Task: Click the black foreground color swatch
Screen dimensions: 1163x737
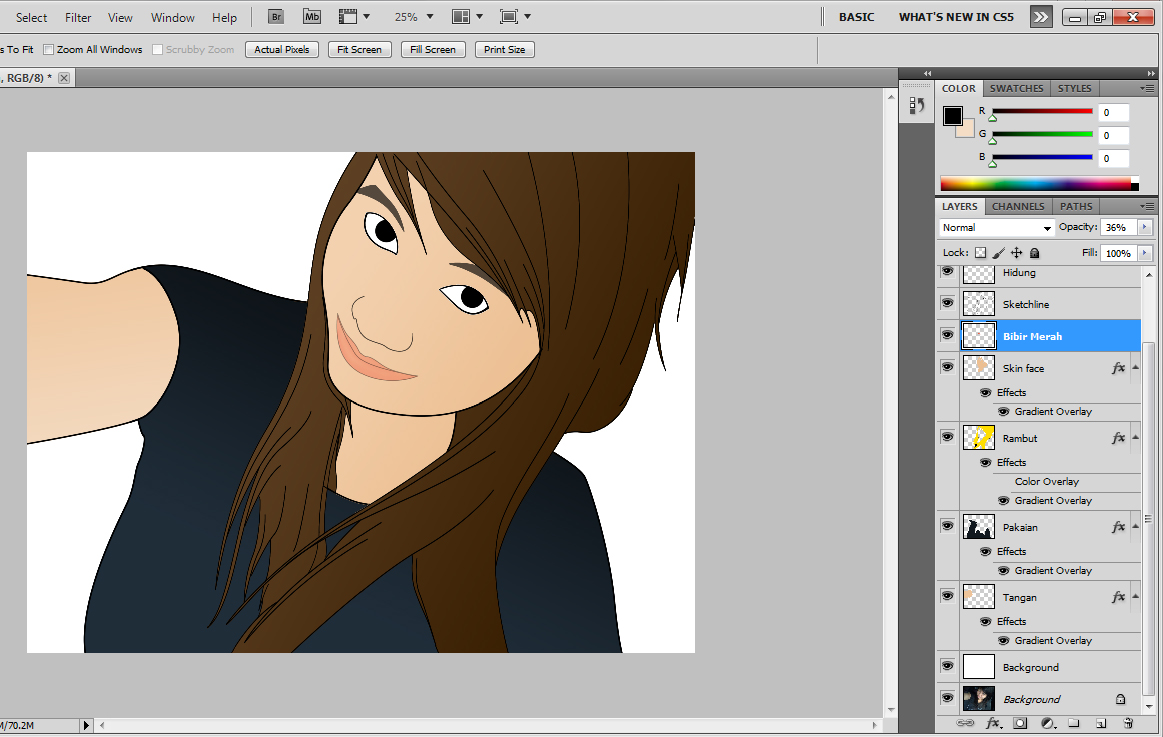Action: pyautogui.click(x=952, y=116)
